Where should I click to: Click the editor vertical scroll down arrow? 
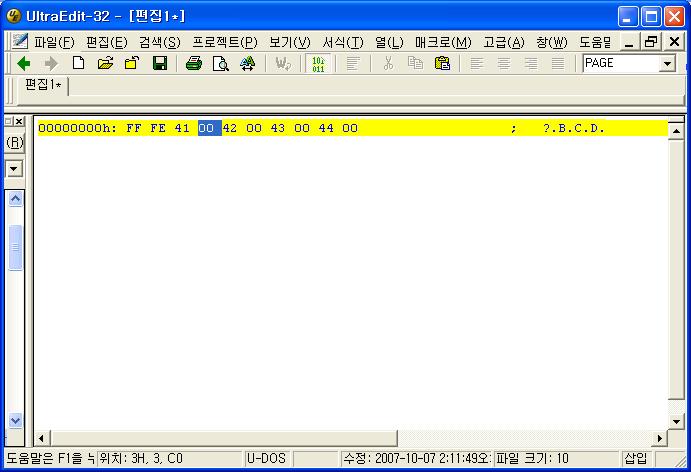(676, 421)
